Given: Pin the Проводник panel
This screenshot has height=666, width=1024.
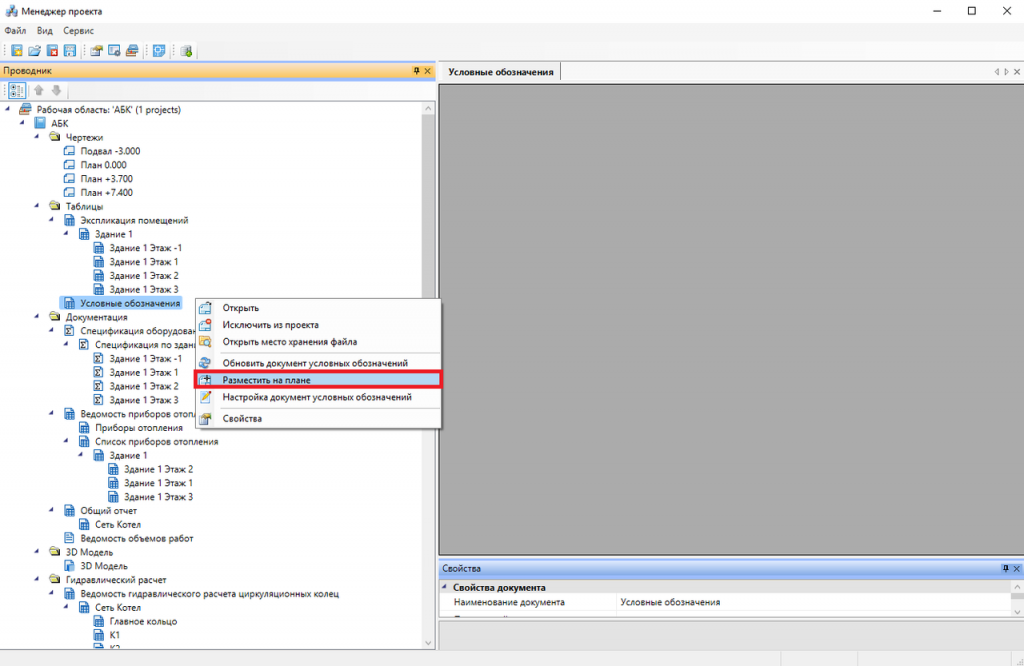Looking at the screenshot, I should click(x=417, y=71).
